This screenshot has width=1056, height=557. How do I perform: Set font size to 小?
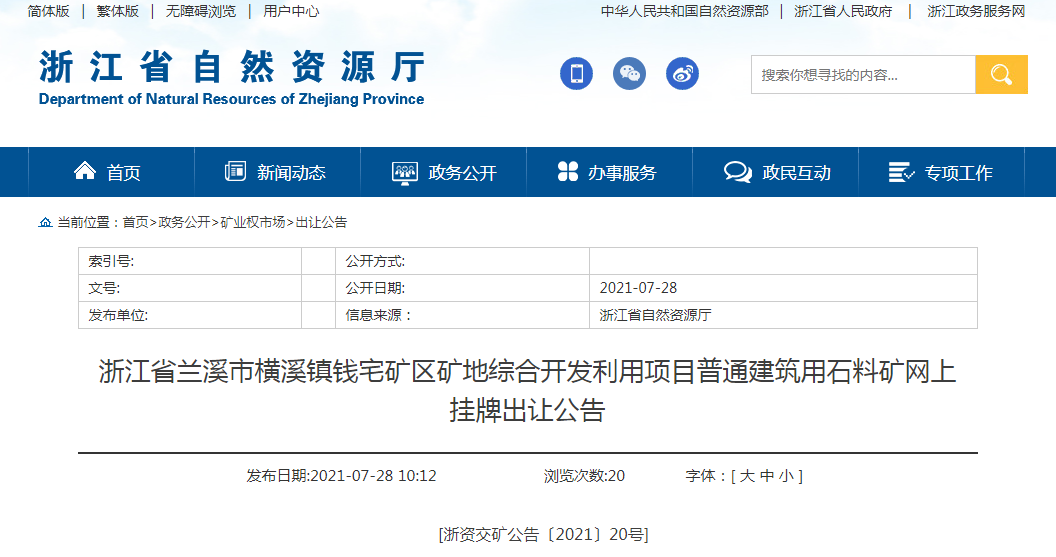coord(786,476)
